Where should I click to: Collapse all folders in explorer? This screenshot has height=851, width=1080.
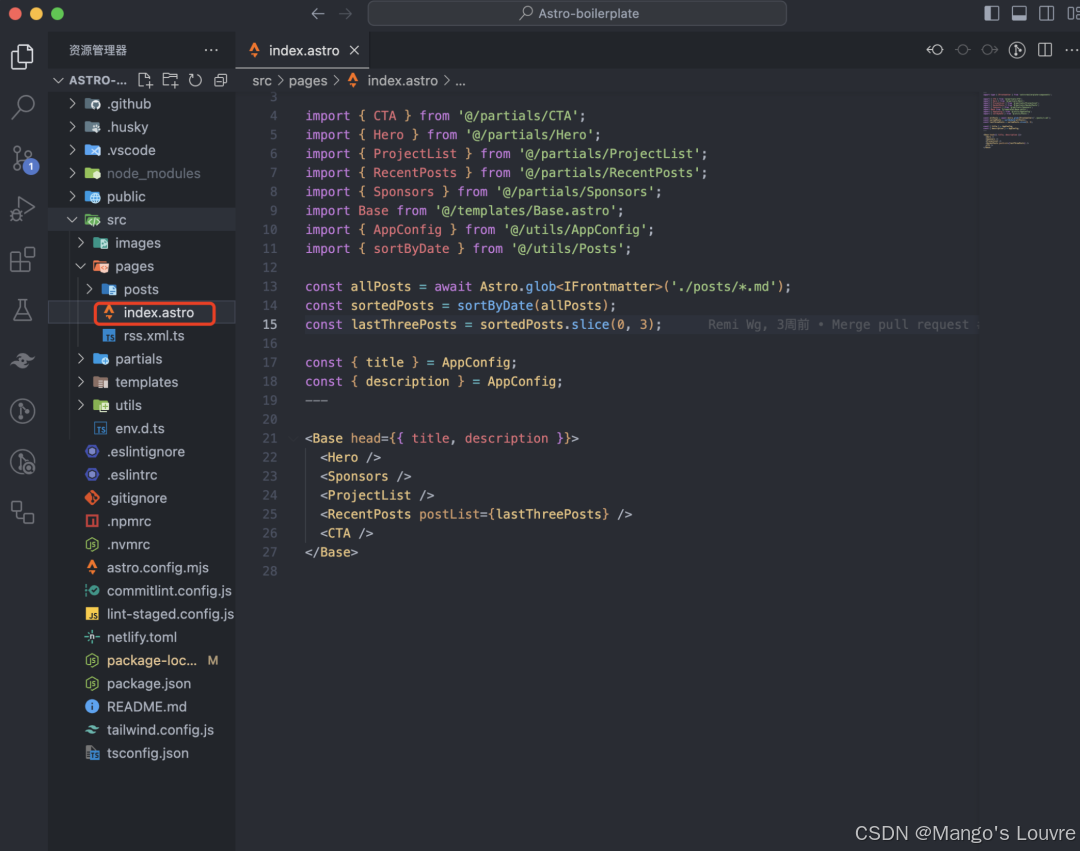[x=220, y=80]
